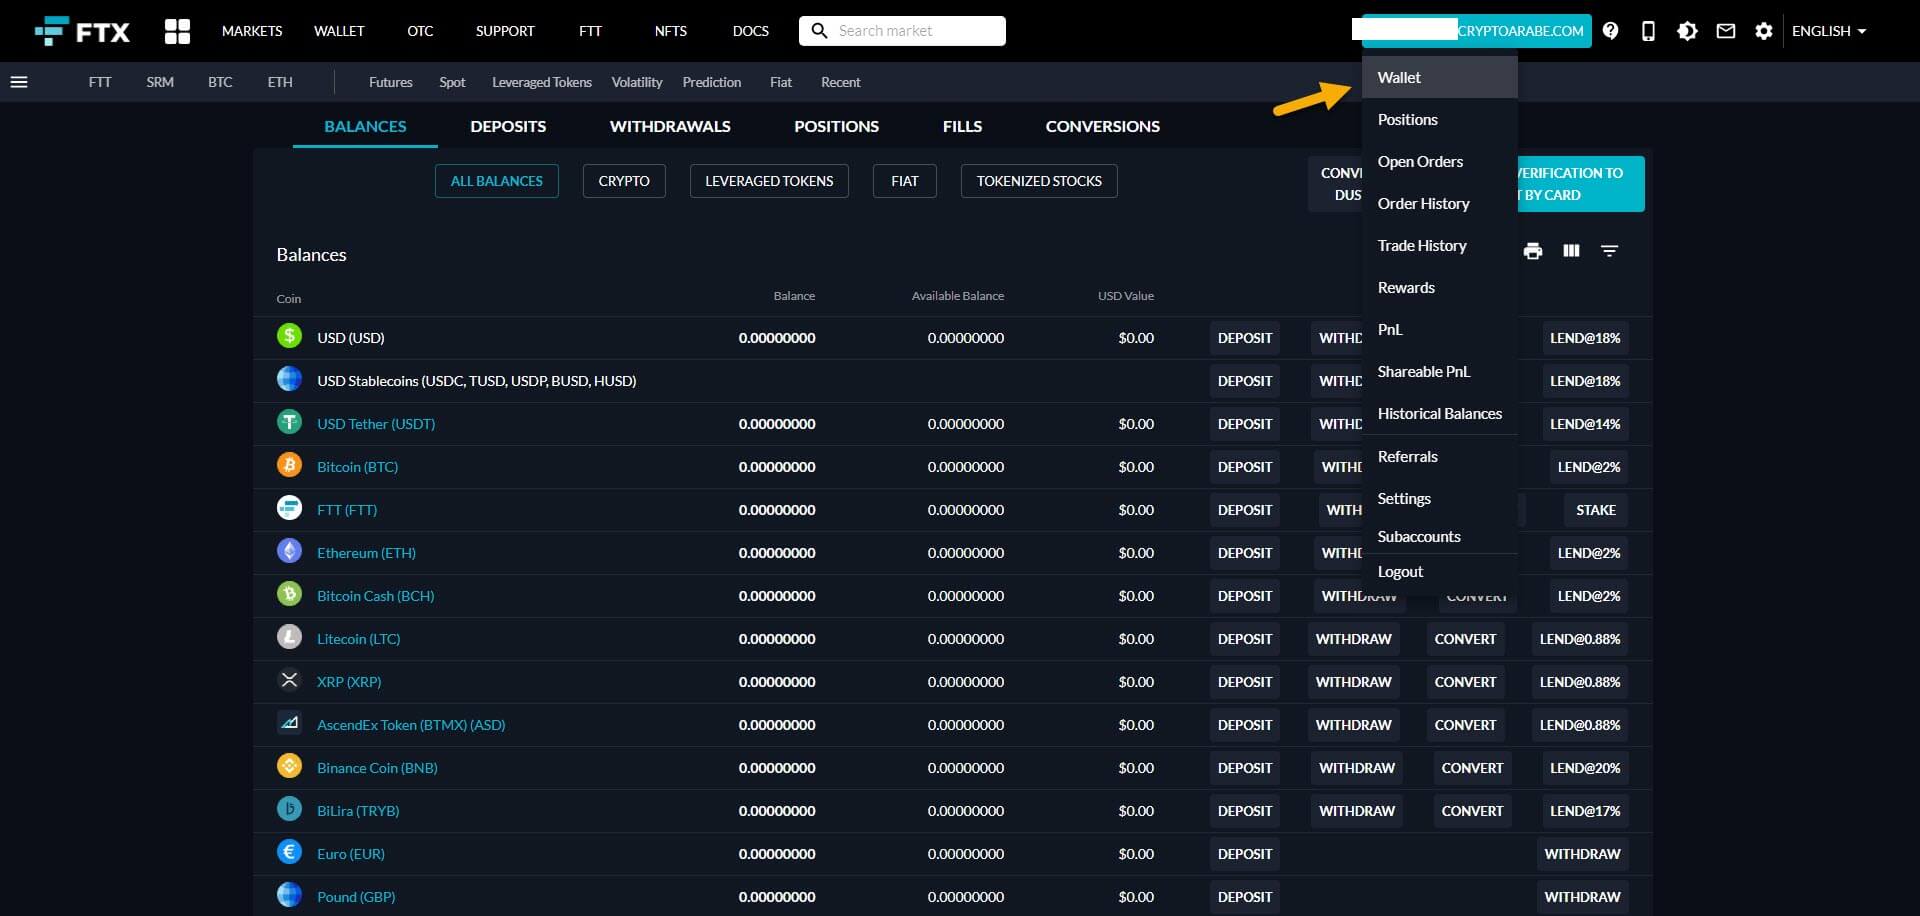Click the help question mark icon
Image resolution: width=1920 pixels, height=916 pixels.
[1610, 31]
